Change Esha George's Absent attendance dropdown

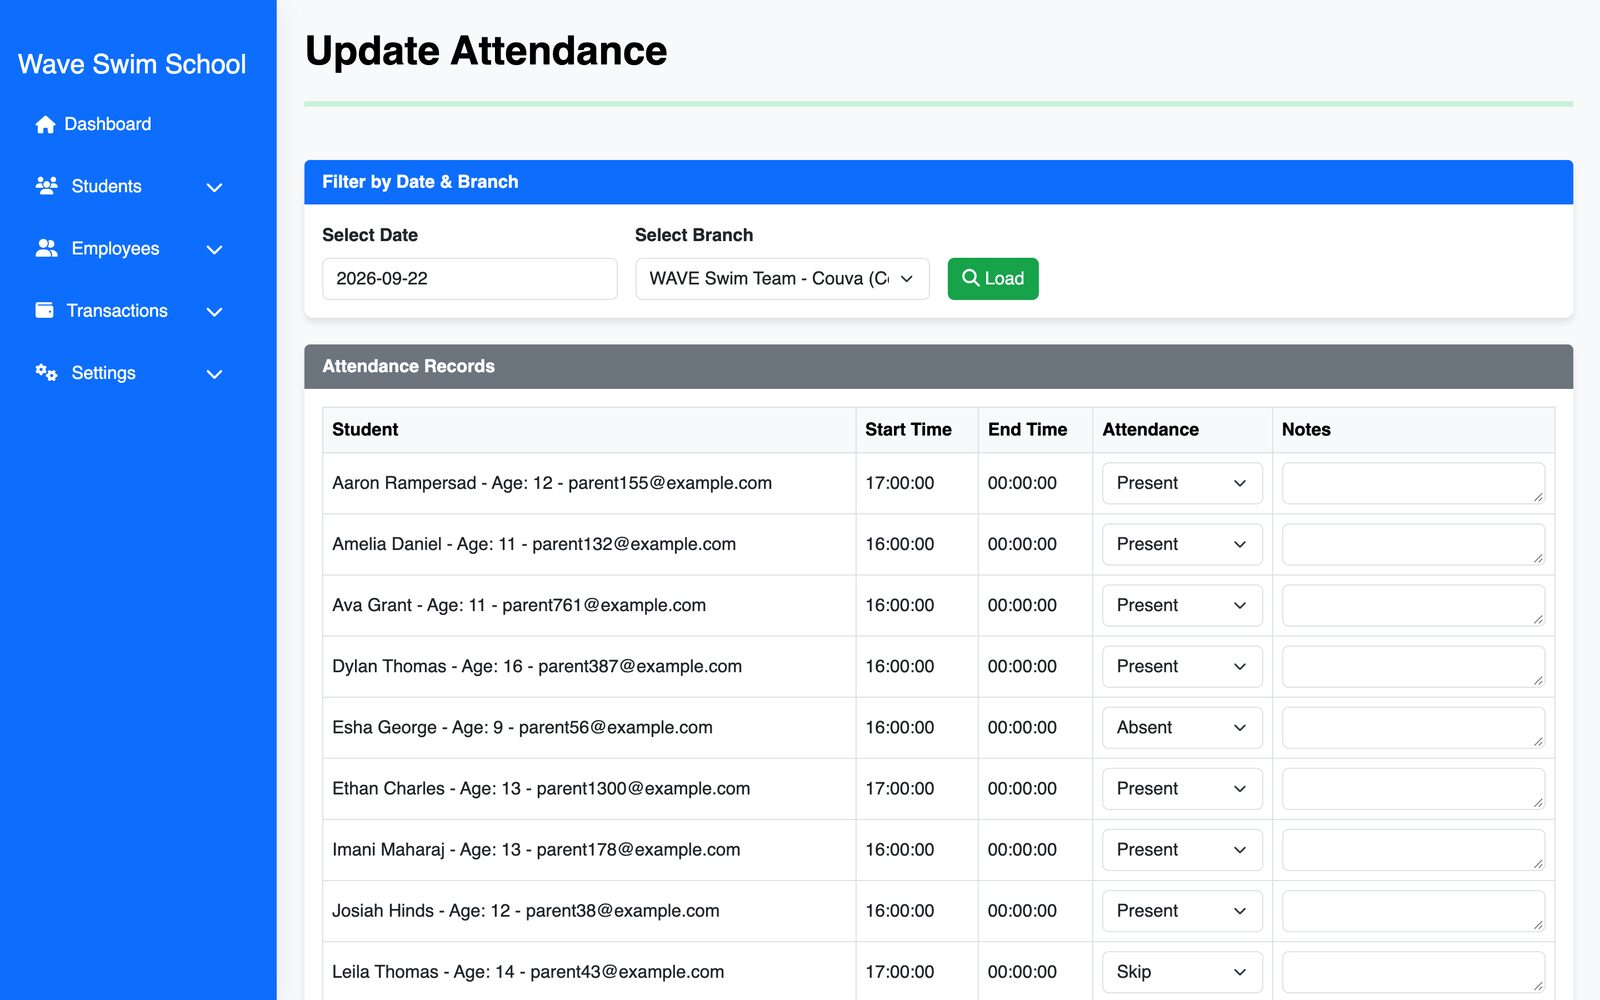(x=1182, y=727)
